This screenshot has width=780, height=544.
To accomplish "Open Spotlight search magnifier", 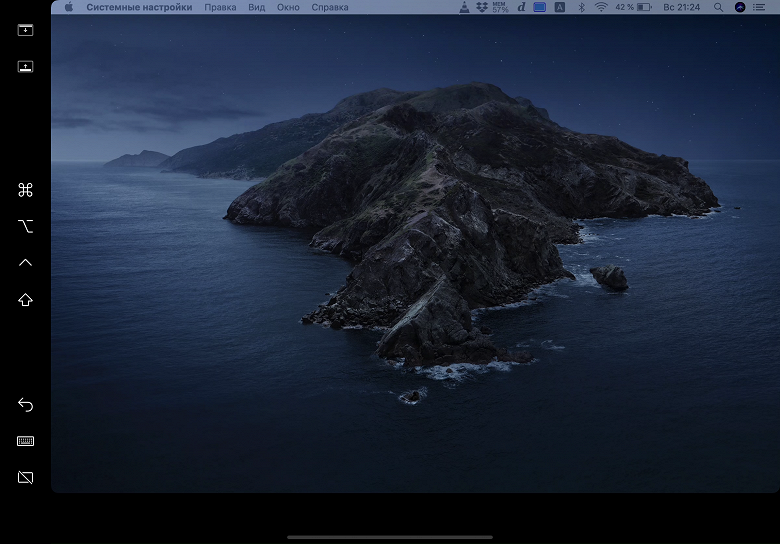I will click(718, 7).
